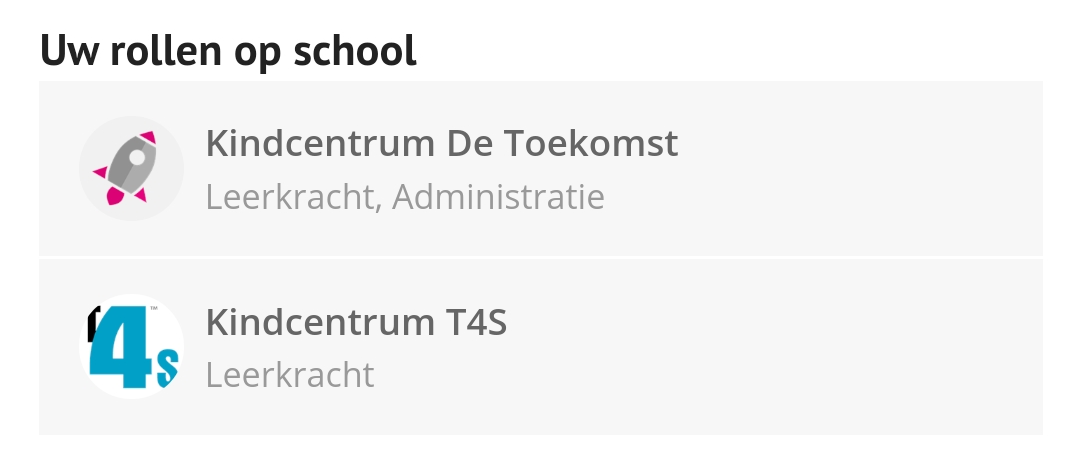Click the T4S text in second school name
Viewport: 1080px width, 461px height.
472,322
